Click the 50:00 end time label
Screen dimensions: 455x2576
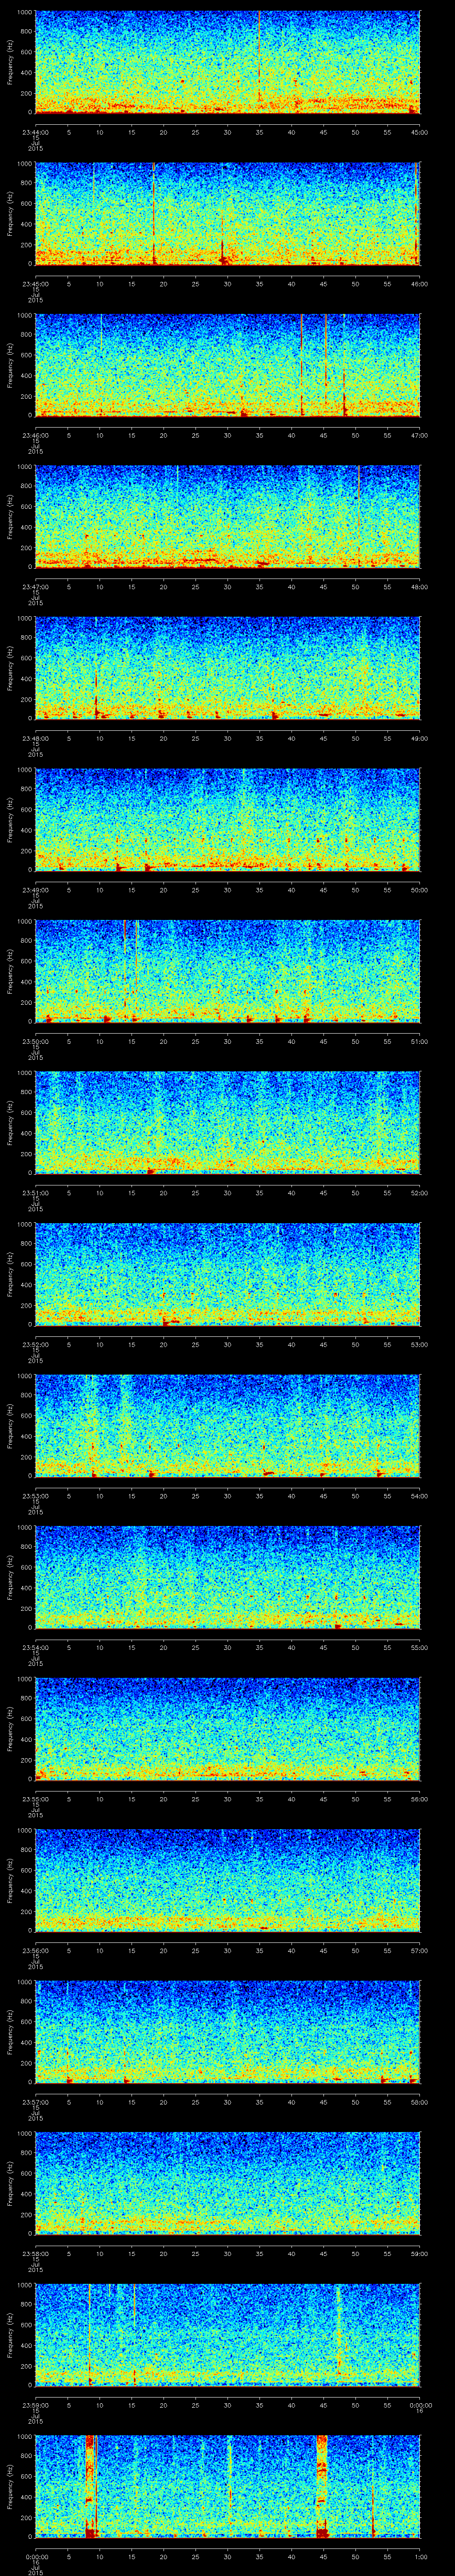(x=420, y=890)
